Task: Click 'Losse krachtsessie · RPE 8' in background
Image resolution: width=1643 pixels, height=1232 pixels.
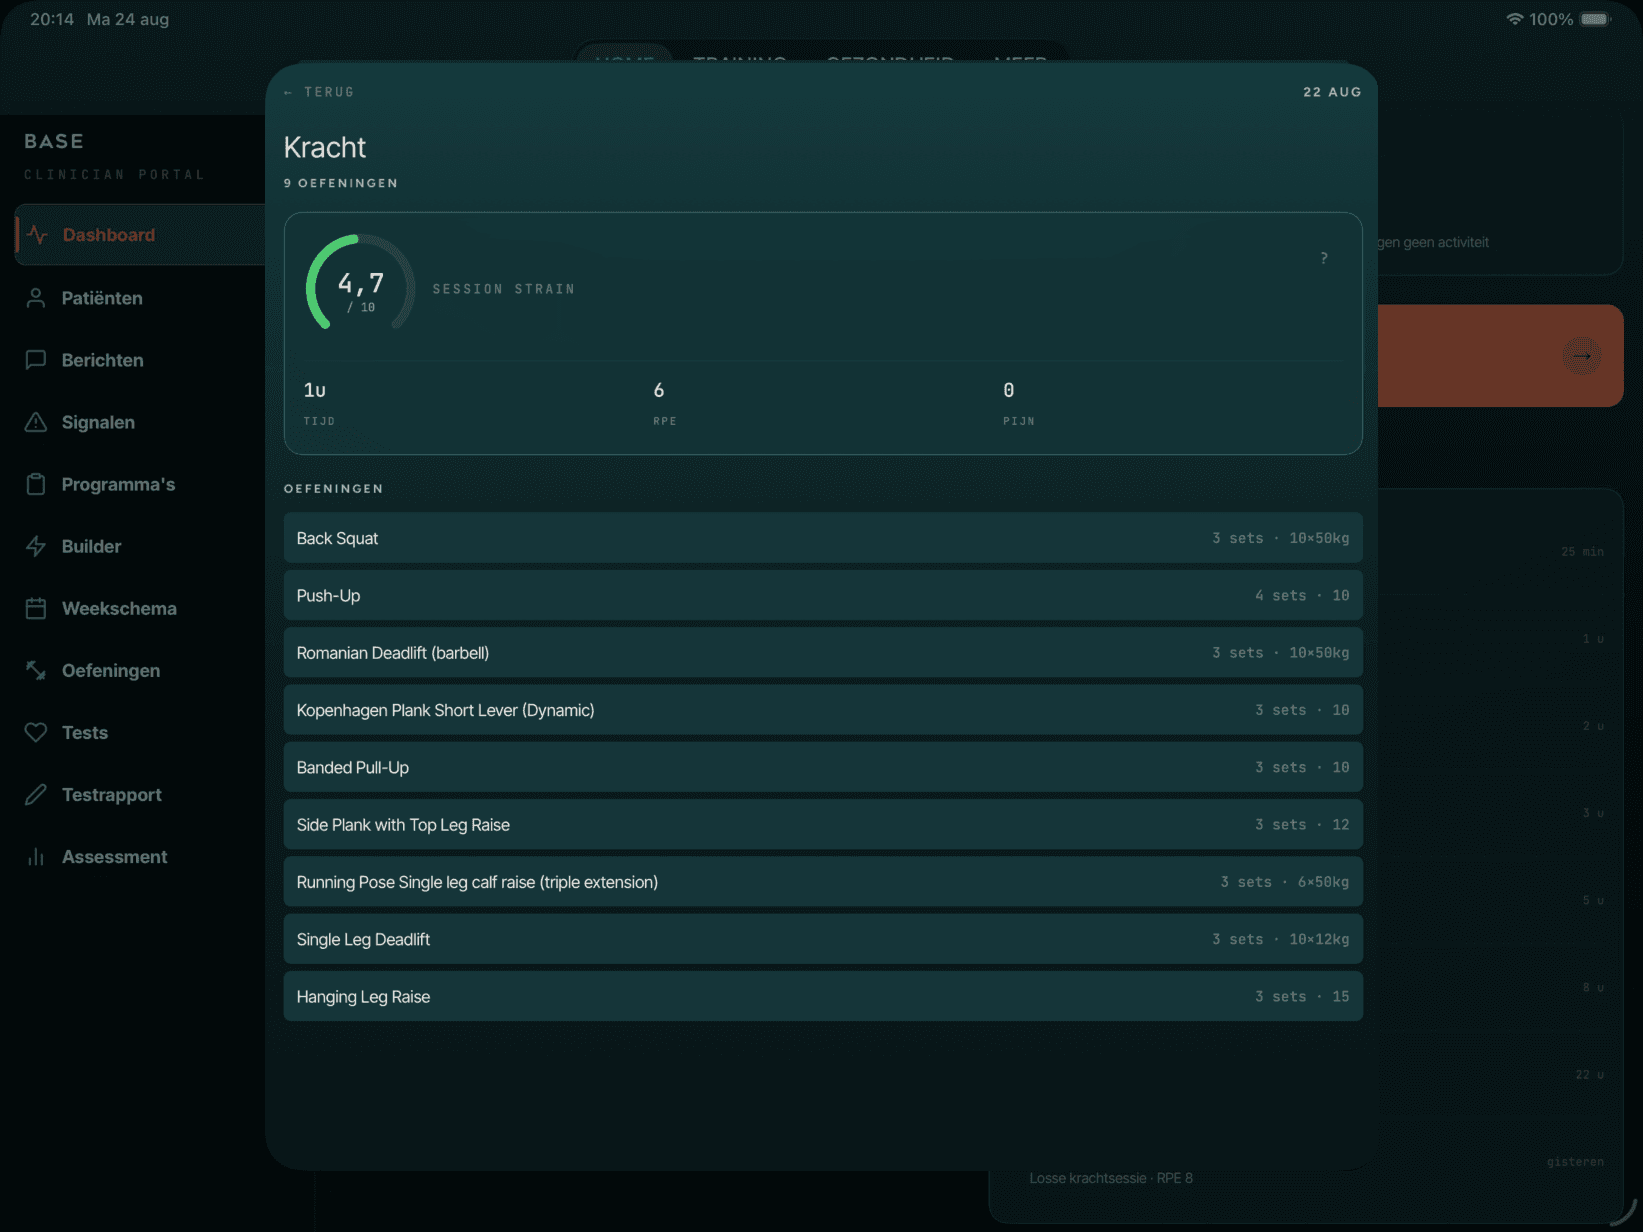Action: (1111, 1178)
